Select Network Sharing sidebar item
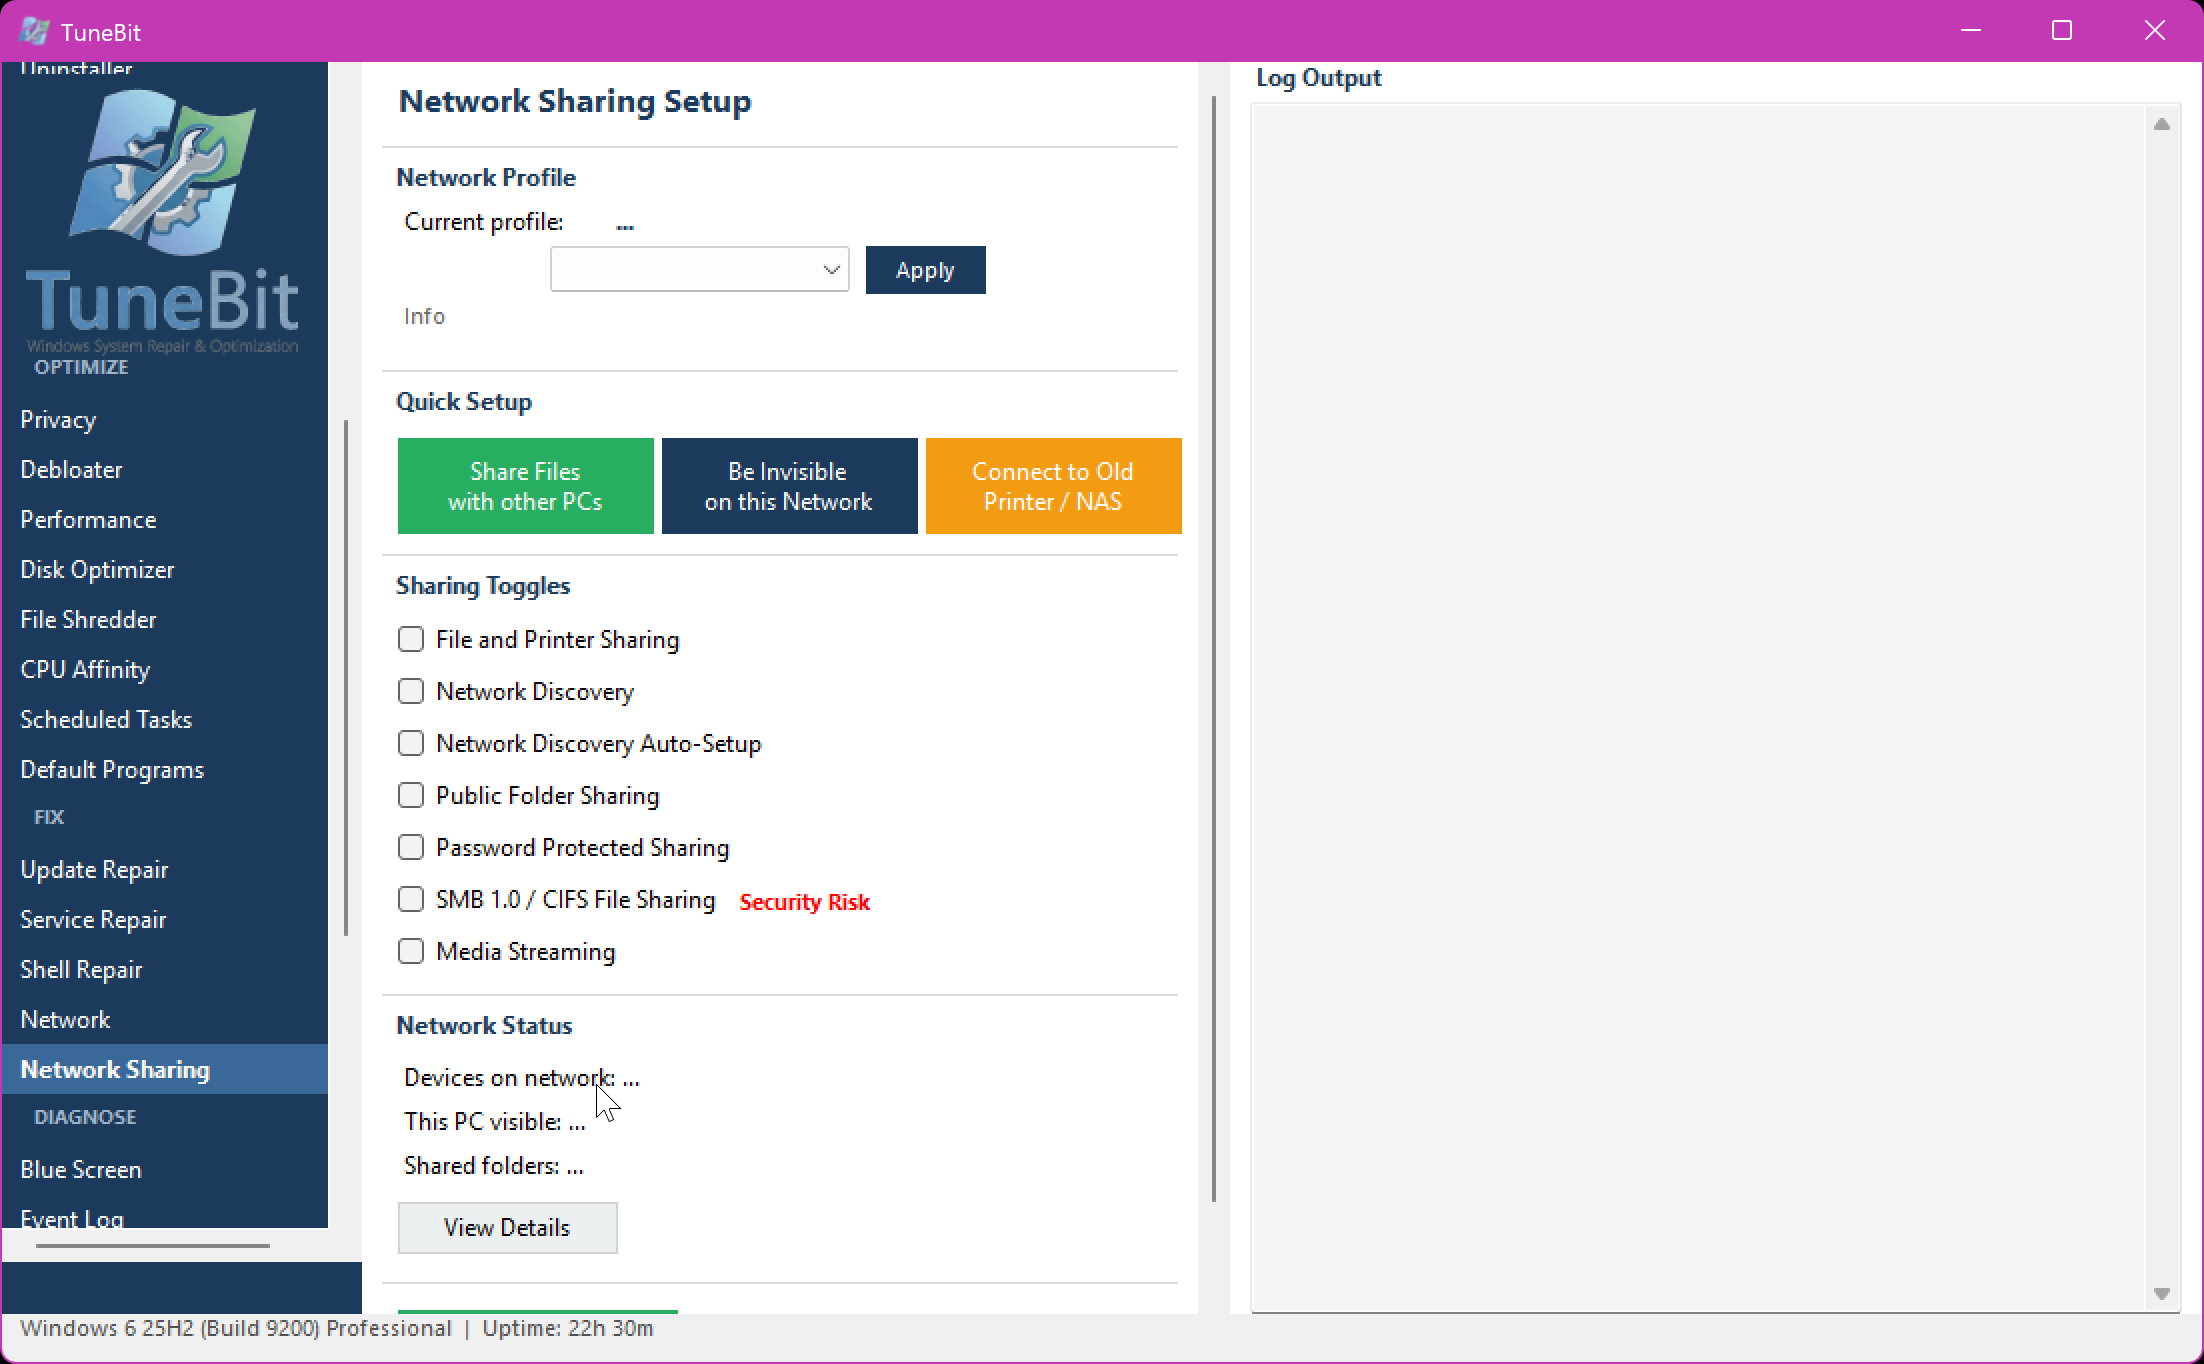2204x1364 pixels. pos(165,1069)
